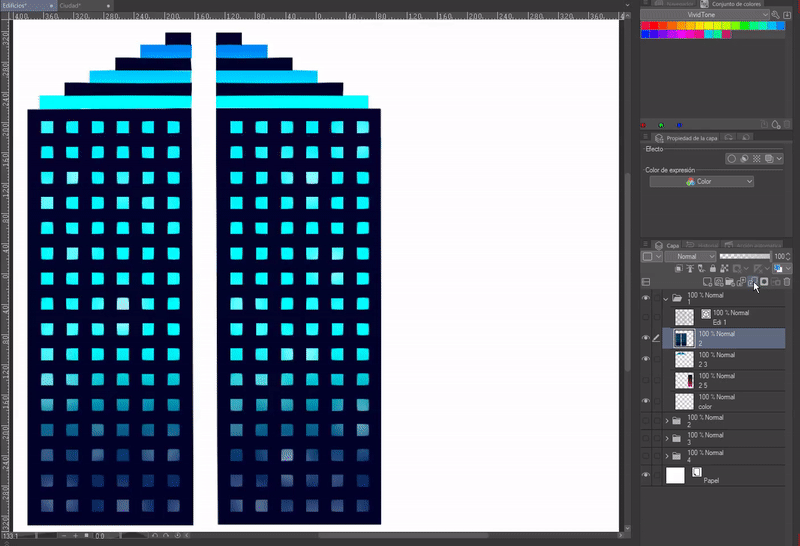Switch to the Edificios document tab

tap(29, 5)
